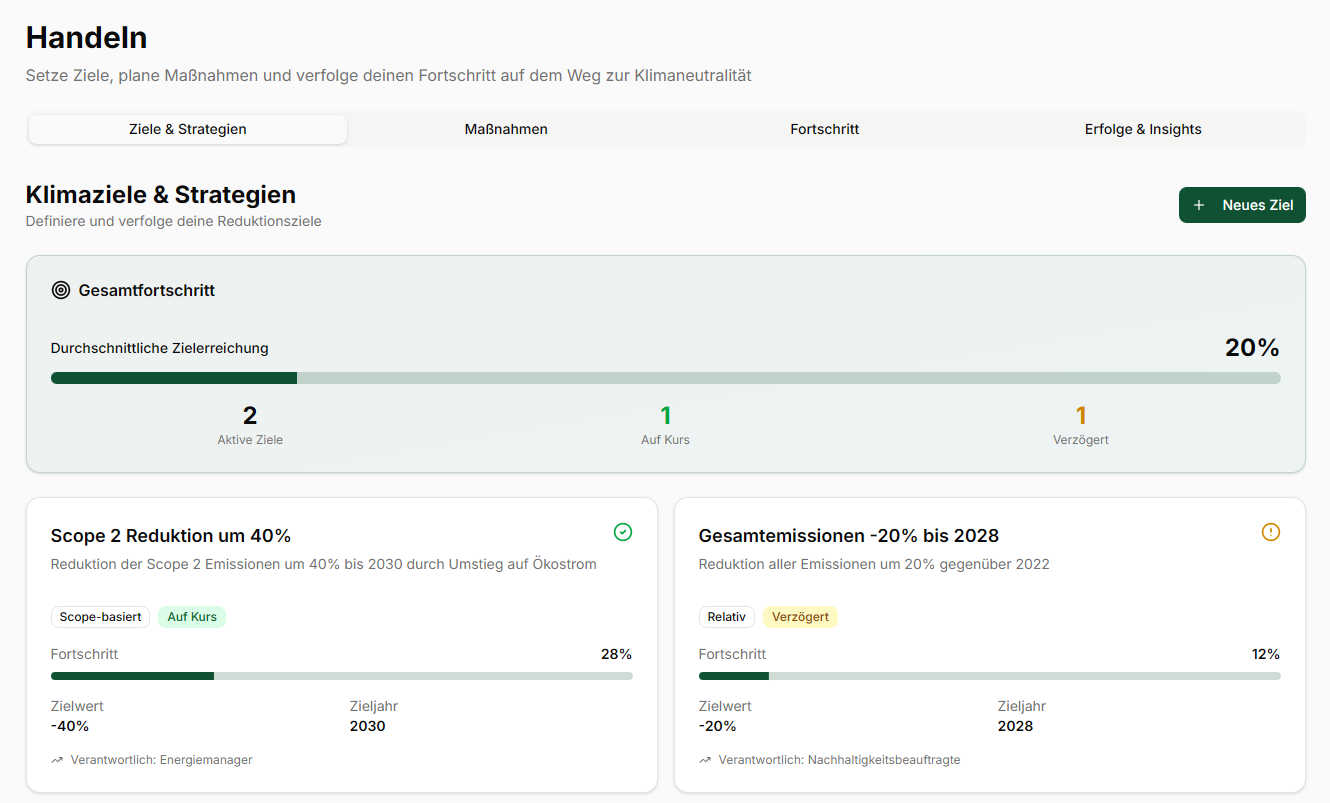Click the plus icon in Neues Ziel button
The width and height of the screenshot is (1330, 803).
click(x=1199, y=205)
